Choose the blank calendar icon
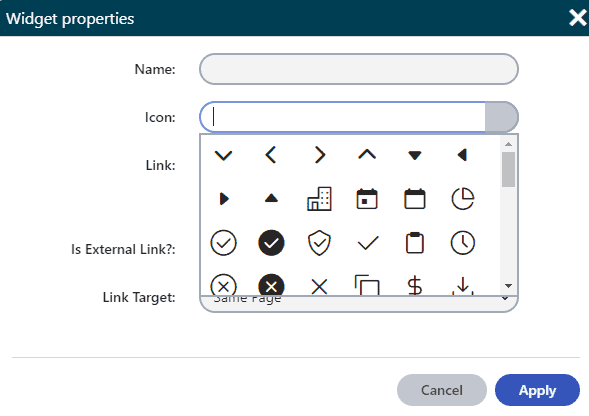The width and height of the screenshot is (589, 416). click(x=415, y=199)
